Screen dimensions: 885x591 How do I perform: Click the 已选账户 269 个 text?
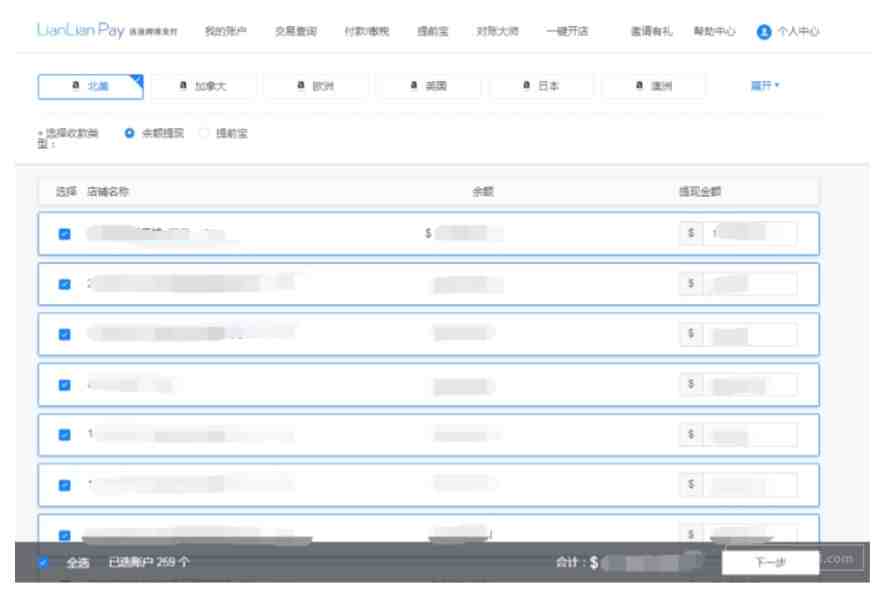pos(149,562)
